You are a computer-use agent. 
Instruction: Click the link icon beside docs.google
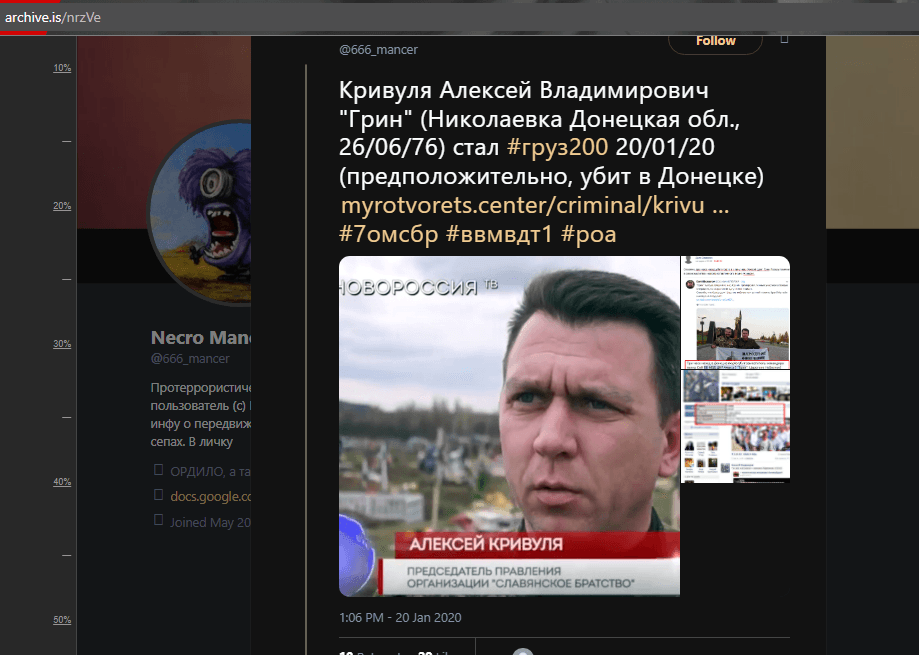tap(158, 495)
